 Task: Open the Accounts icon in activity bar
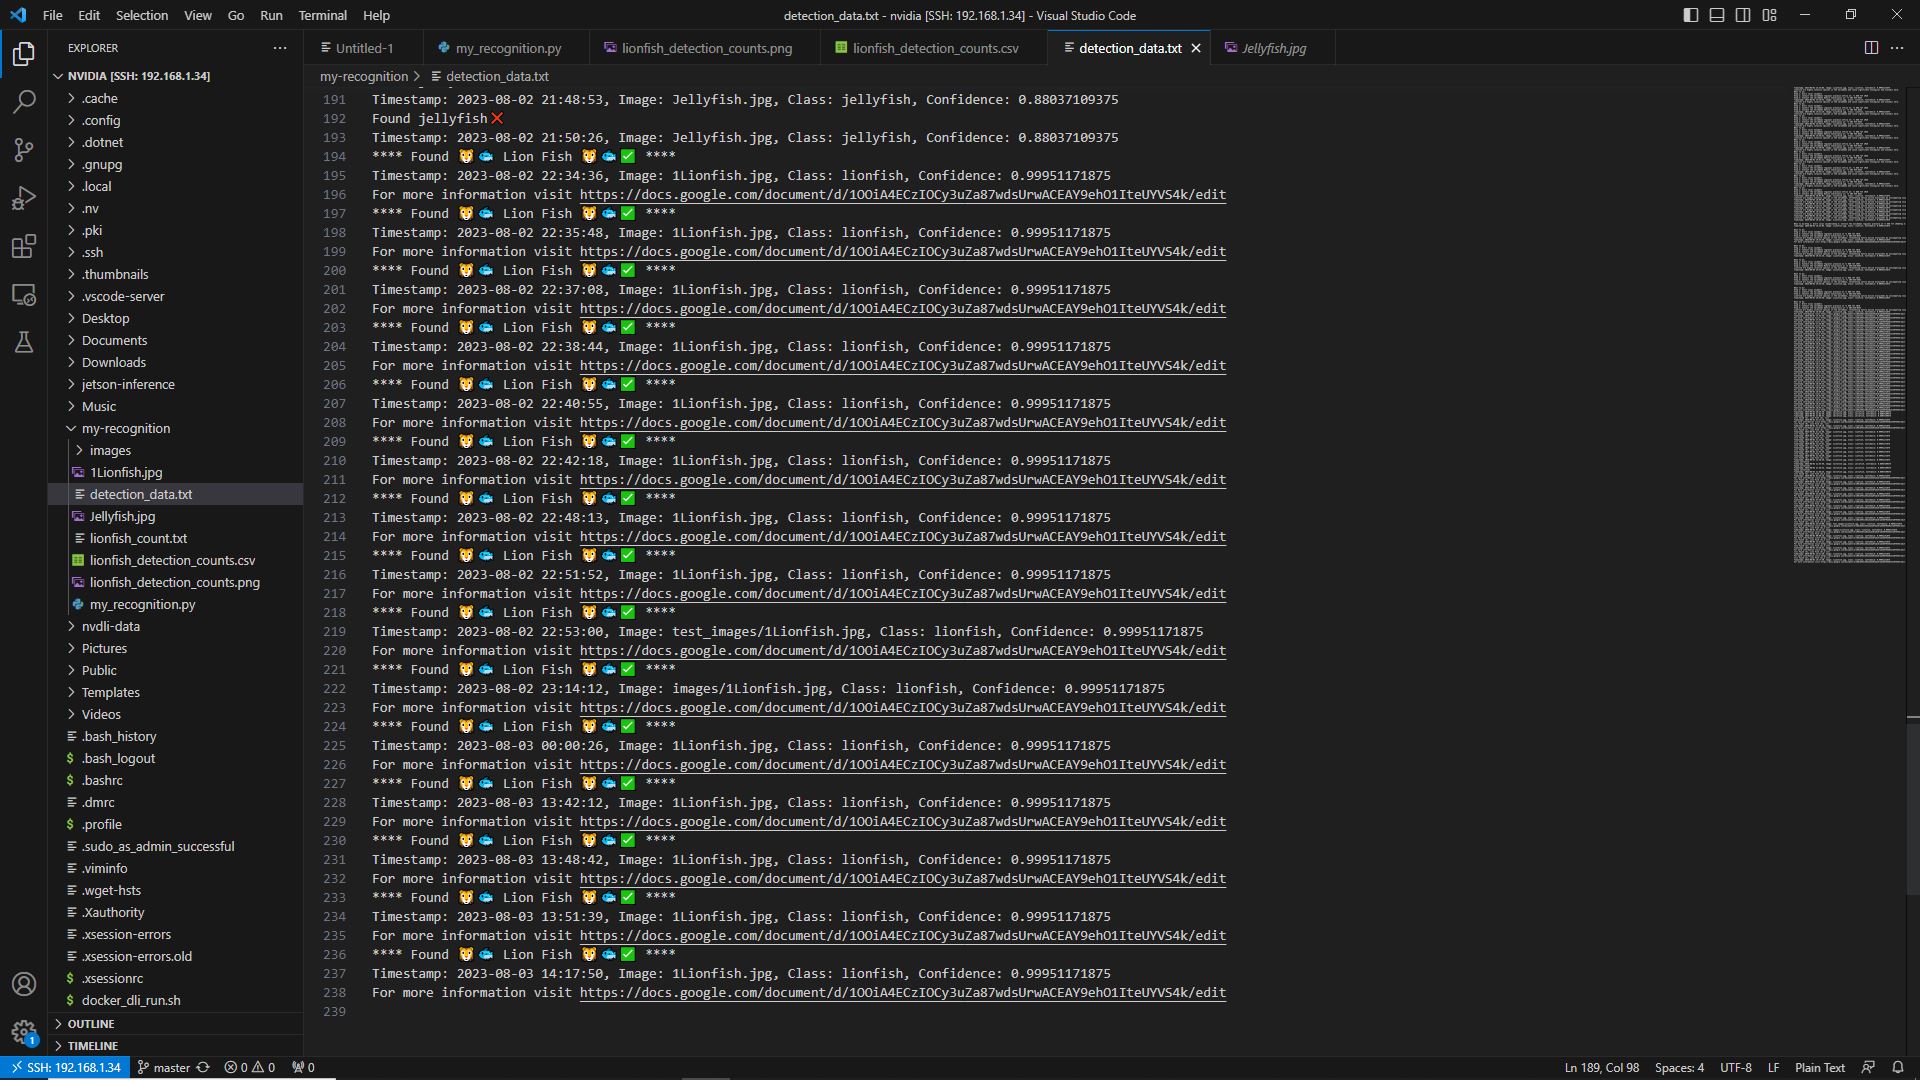(x=24, y=984)
